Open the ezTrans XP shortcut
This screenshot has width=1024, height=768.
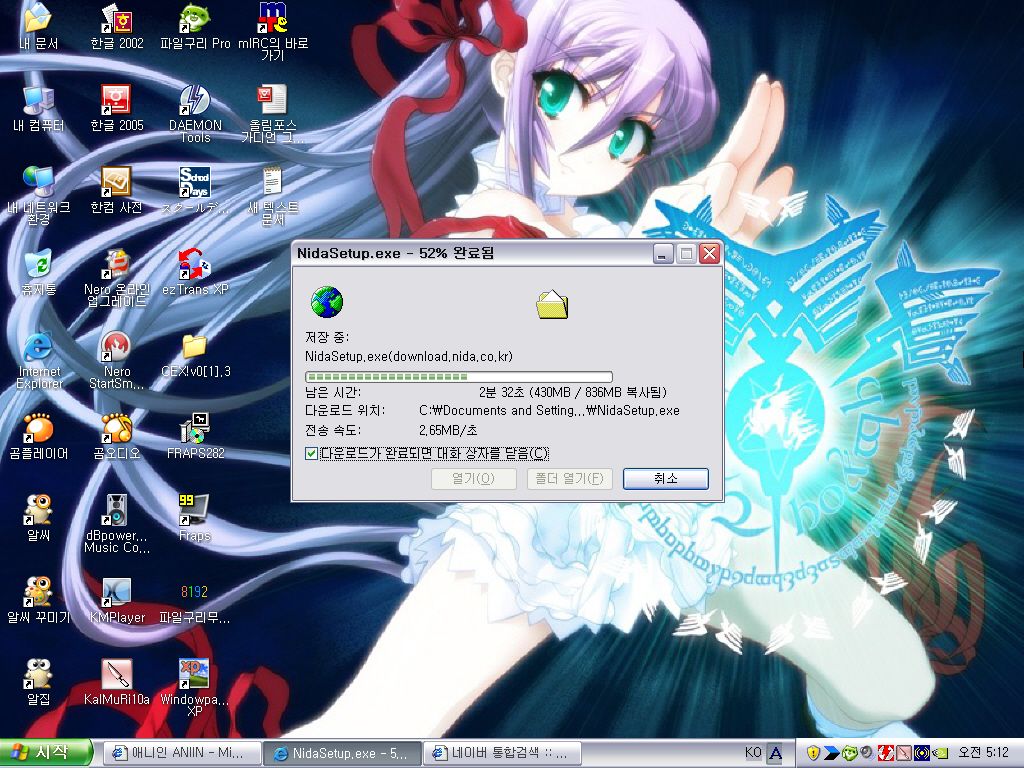pos(194,266)
